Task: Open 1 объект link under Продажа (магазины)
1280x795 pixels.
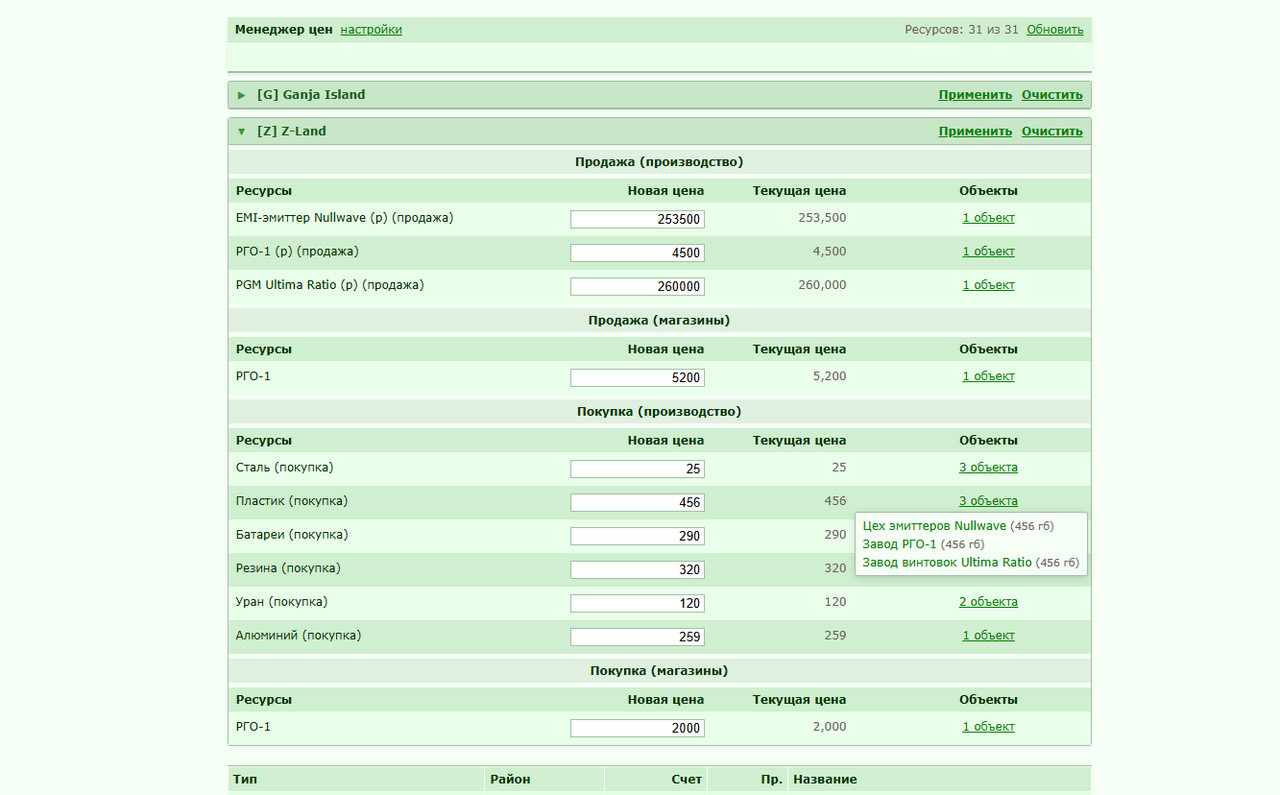Action: click(x=988, y=377)
